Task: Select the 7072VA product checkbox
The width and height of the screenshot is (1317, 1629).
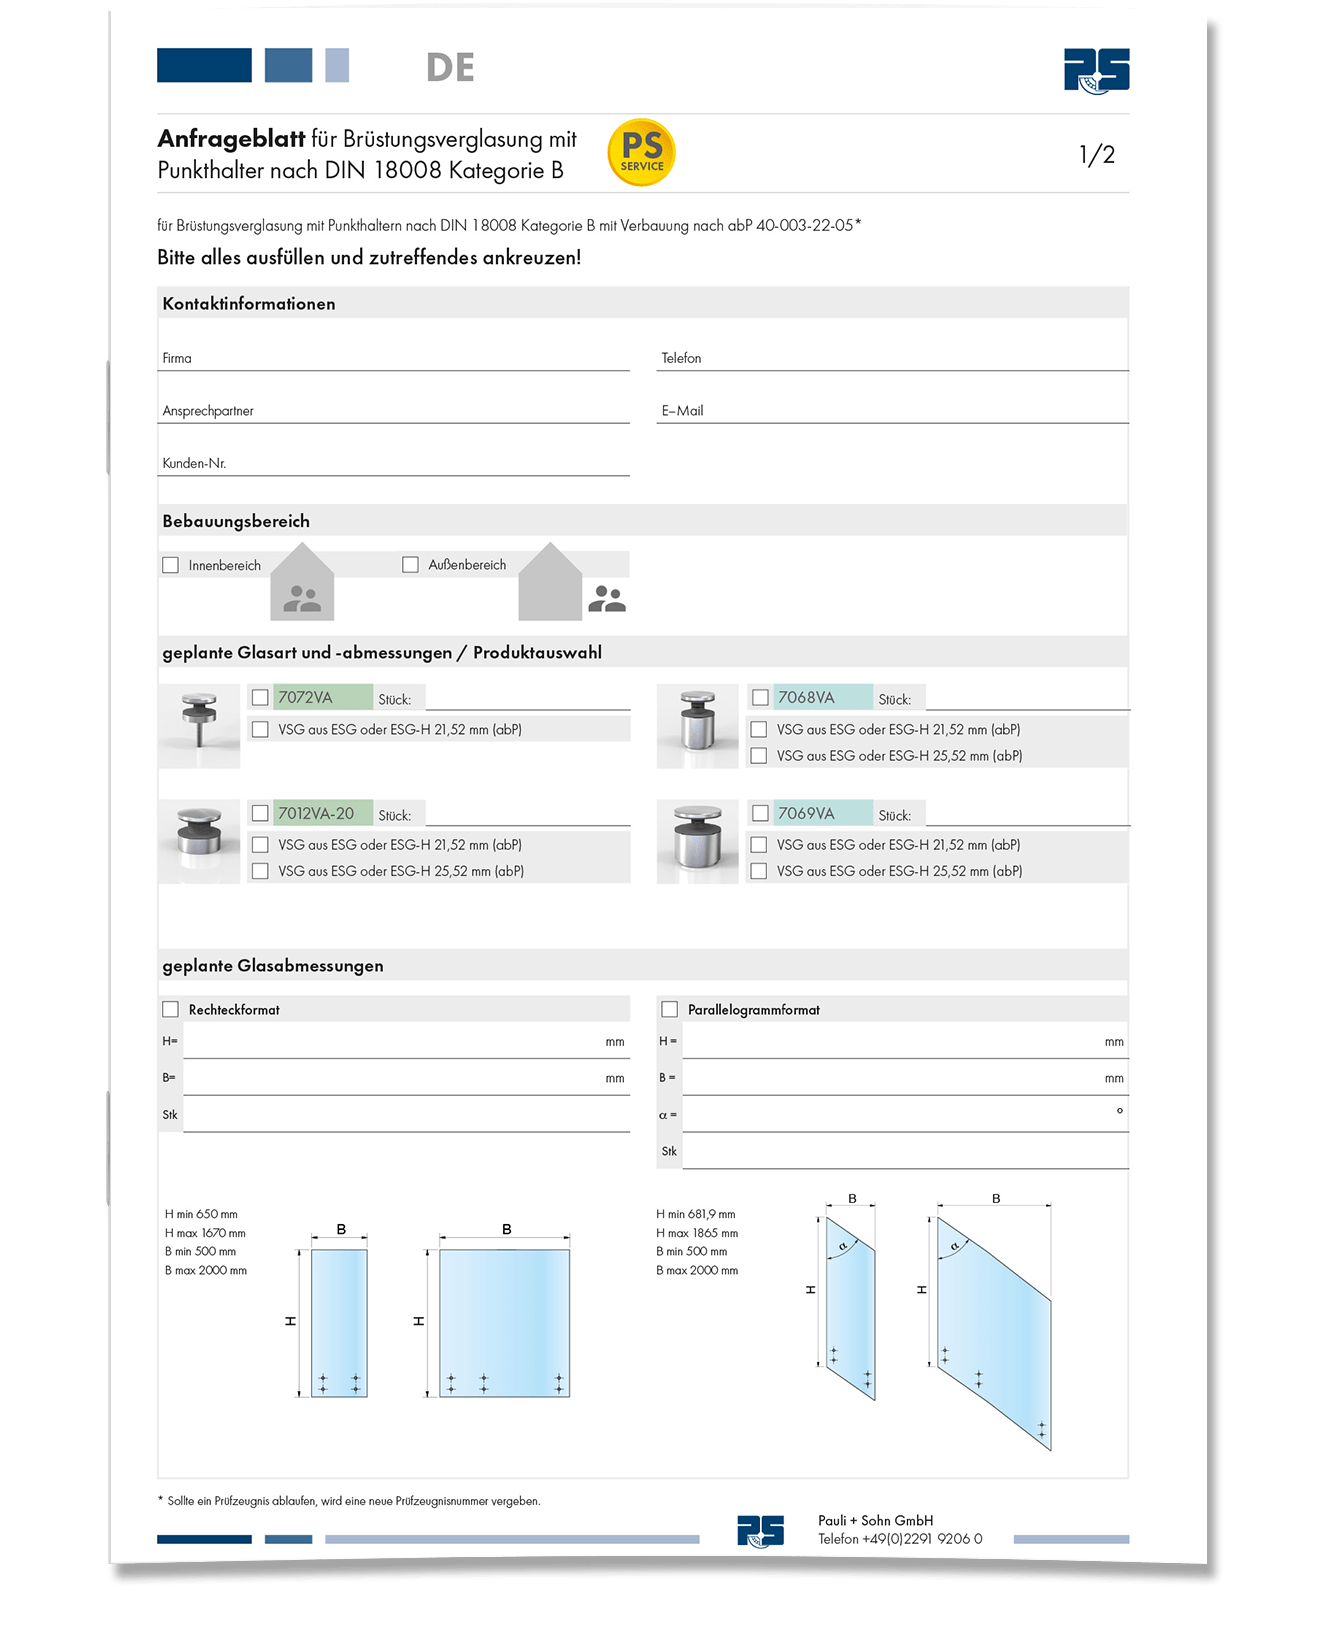Action: [260, 697]
